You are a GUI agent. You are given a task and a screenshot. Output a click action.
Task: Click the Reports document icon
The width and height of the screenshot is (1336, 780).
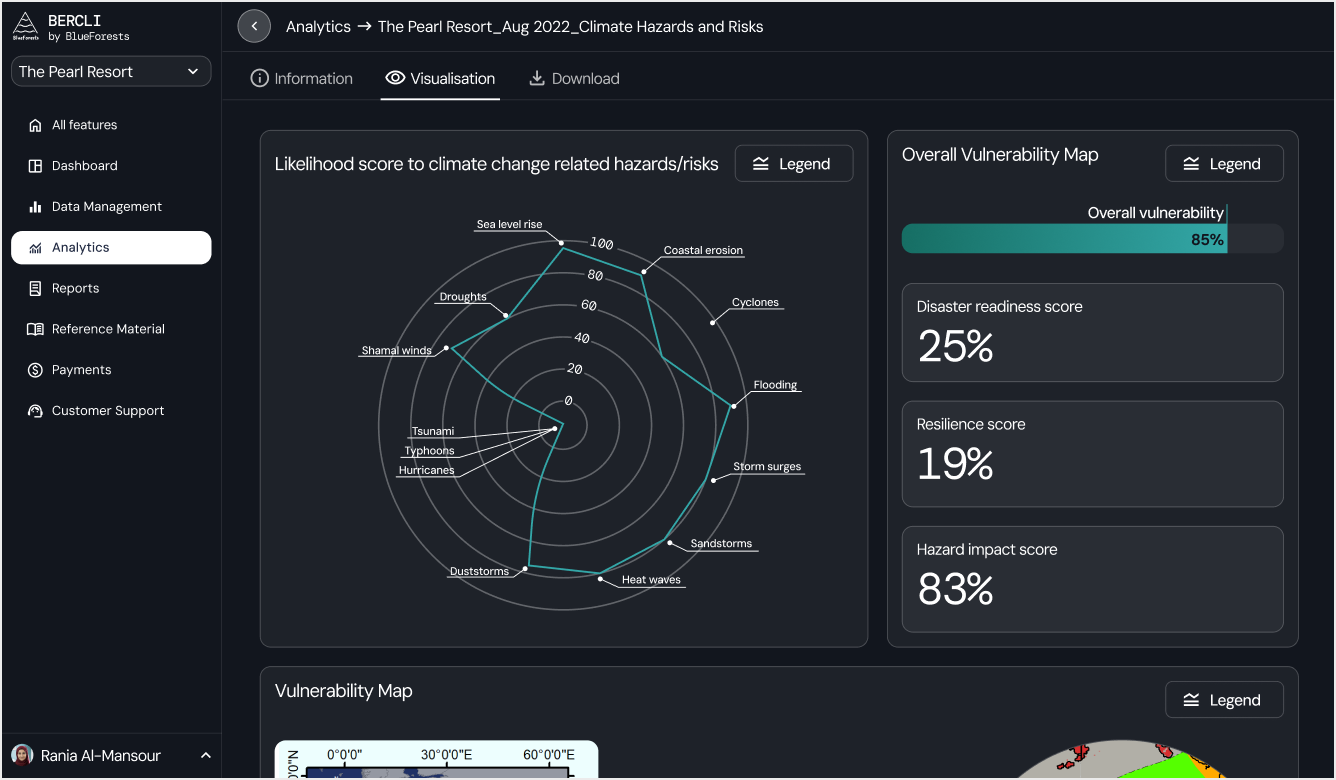pos(35,288)
